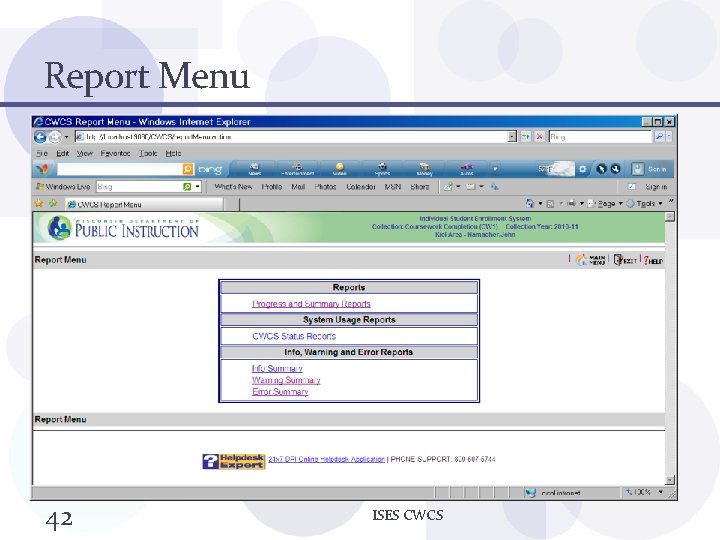Open the Progress and Summary Reports link
This screenshot has height=540, width=720.
click(311, 304)
